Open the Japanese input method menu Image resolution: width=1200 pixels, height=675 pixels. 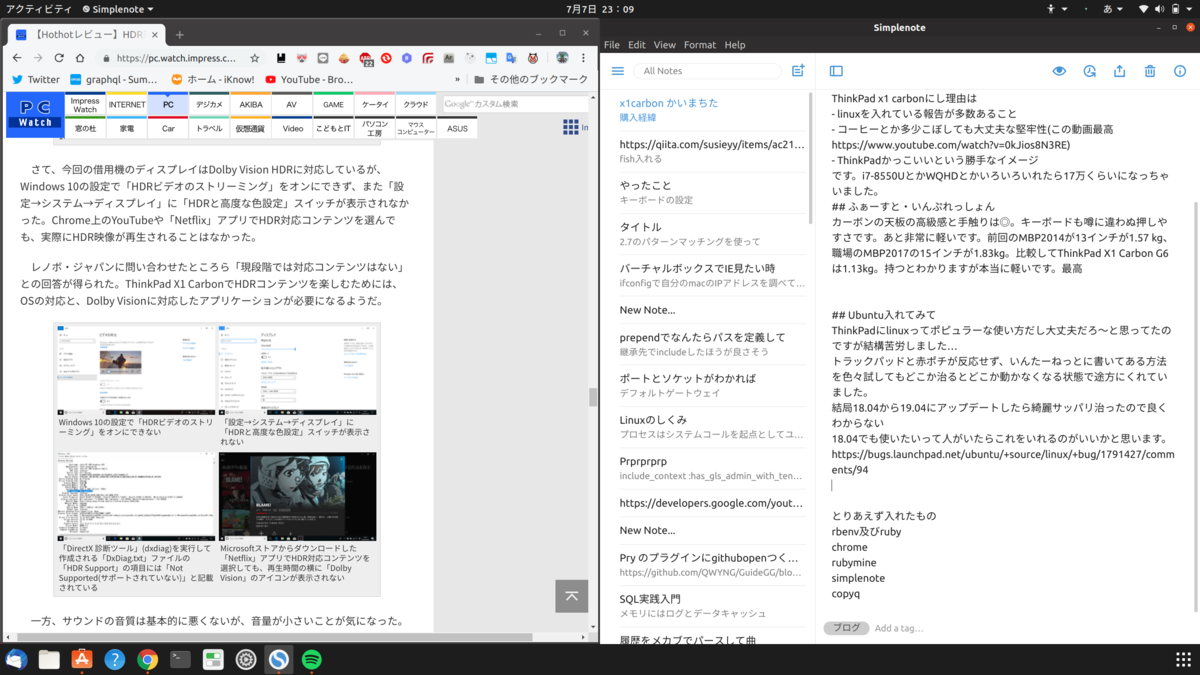click(1113, 9)
